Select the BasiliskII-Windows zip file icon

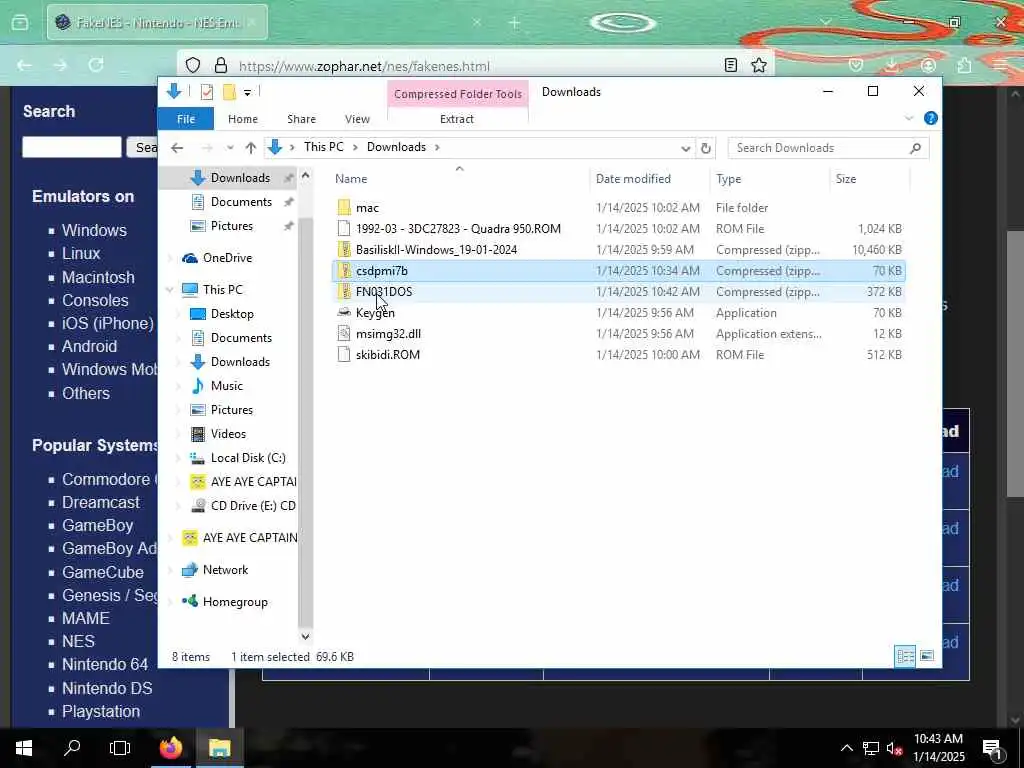344,249
